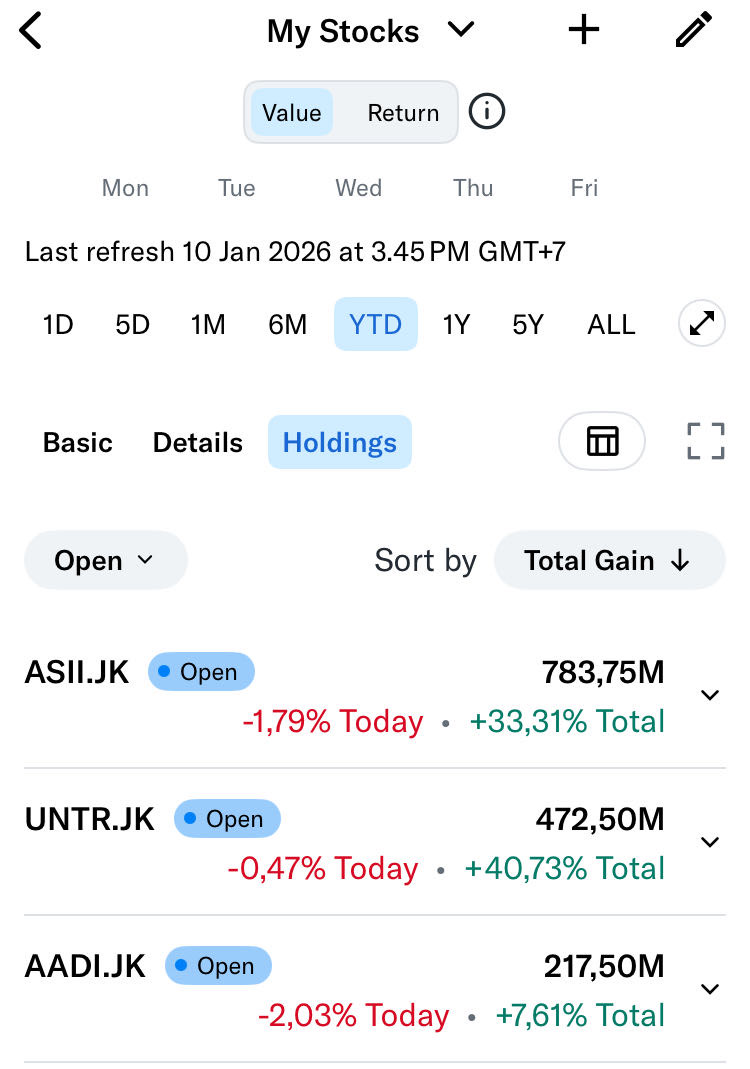This screenshot has height=1069, width=750.
Task: Toggle sort direction arrow on Total Gain
Action: coord(681,561)
